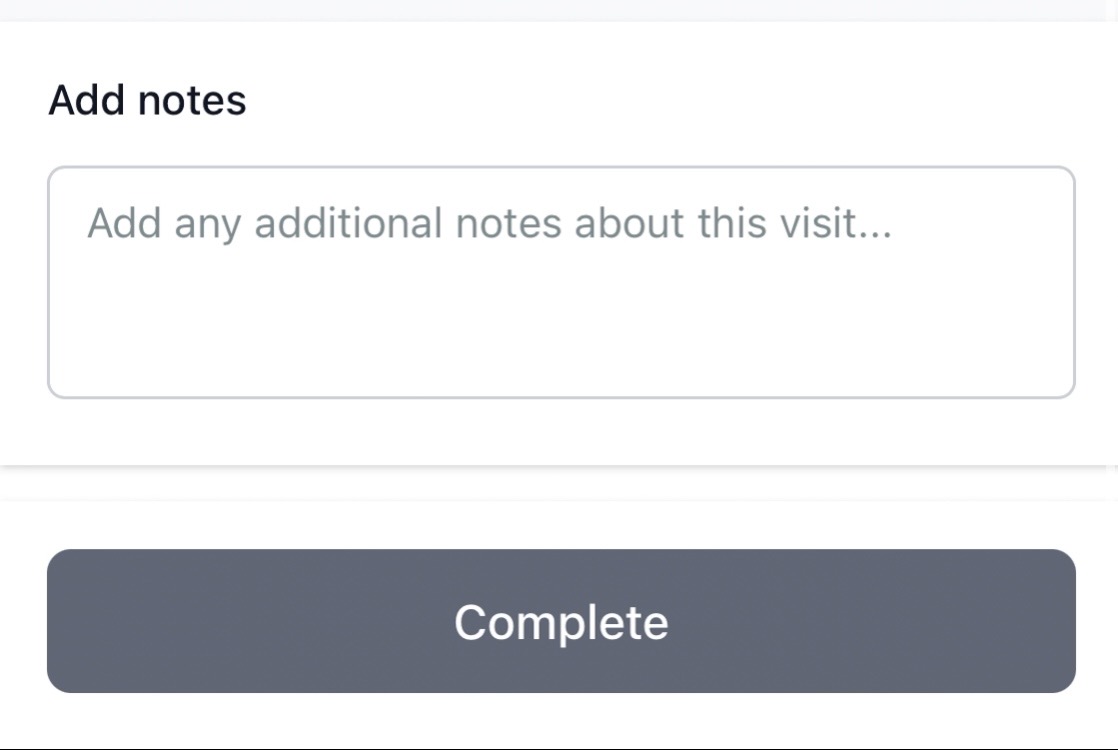1118x750 pixels.
Task: Choose the wide Complete action button
Action: click(561, 621)
